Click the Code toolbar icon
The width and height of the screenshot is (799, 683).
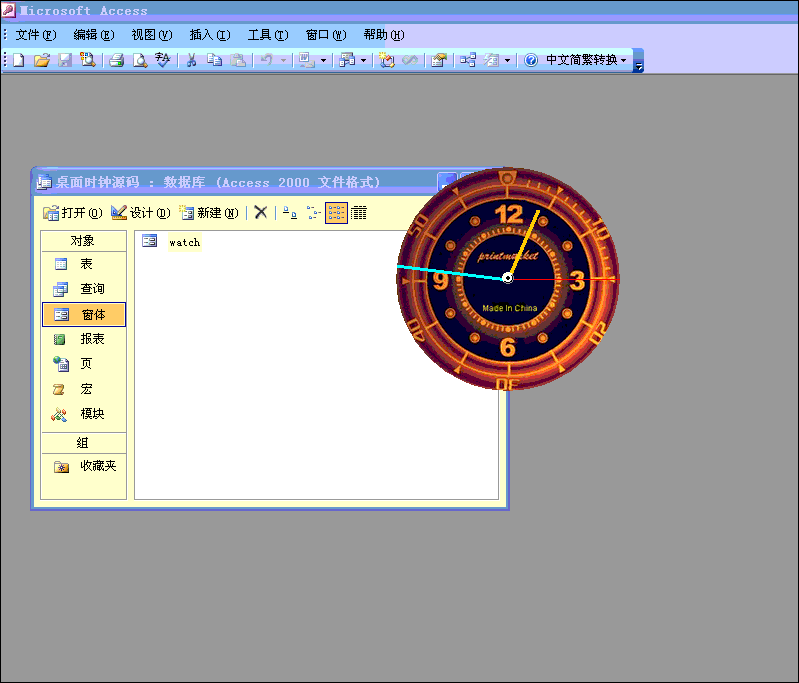click(x=387, y=60)
